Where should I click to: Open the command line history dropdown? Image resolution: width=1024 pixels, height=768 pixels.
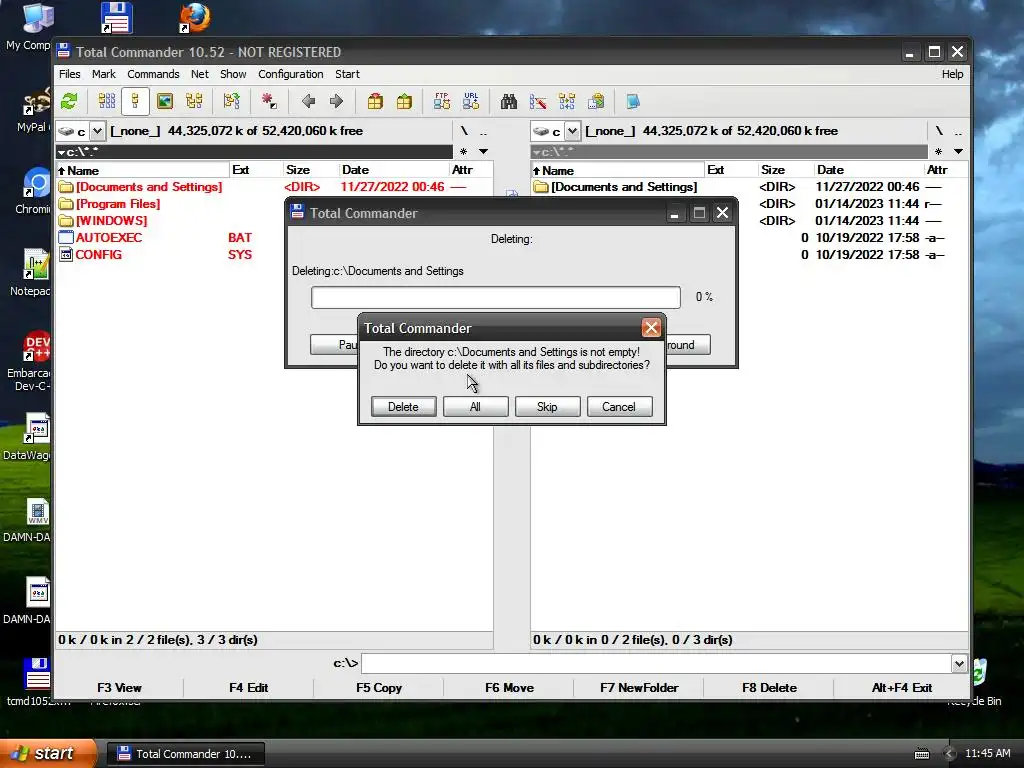tap(959, 664)
